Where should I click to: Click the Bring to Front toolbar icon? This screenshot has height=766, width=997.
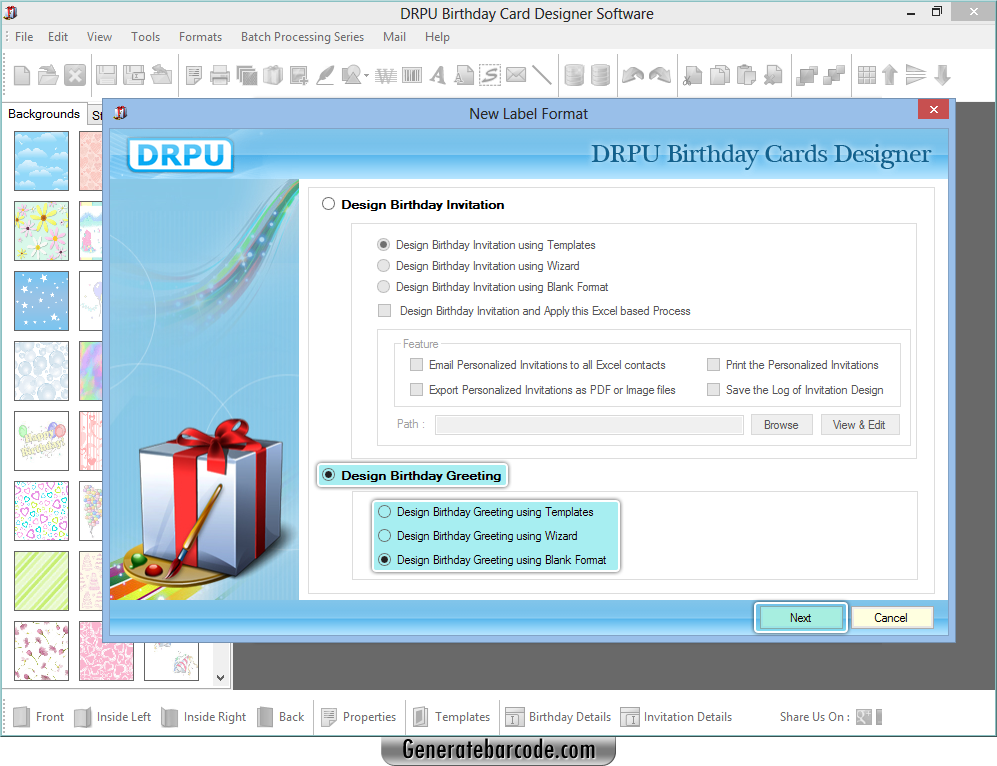(x=806, y=76)
